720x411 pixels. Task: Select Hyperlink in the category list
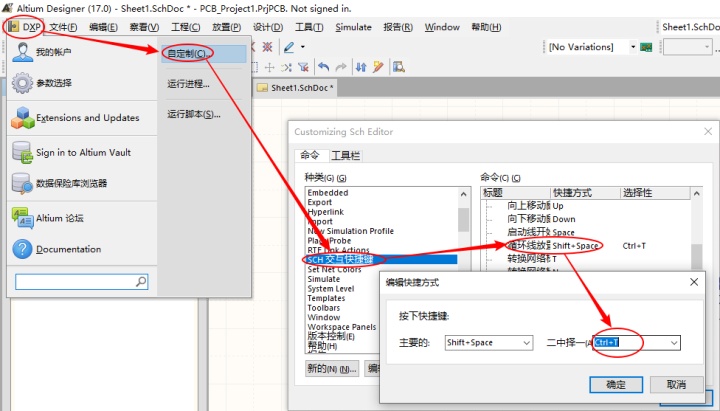click(x=326, y=212)
